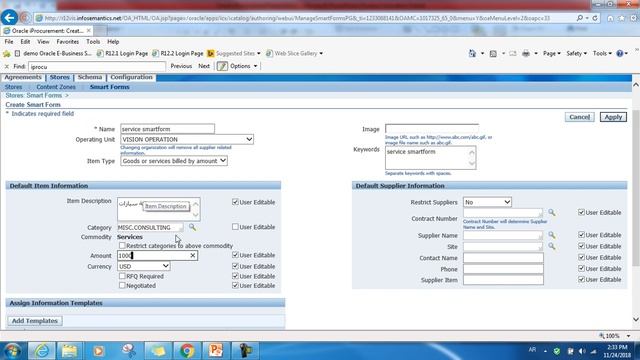Click the favorites bar add star icon
The height and width of the screenshot is (360, 640).
tap(7, 53)
